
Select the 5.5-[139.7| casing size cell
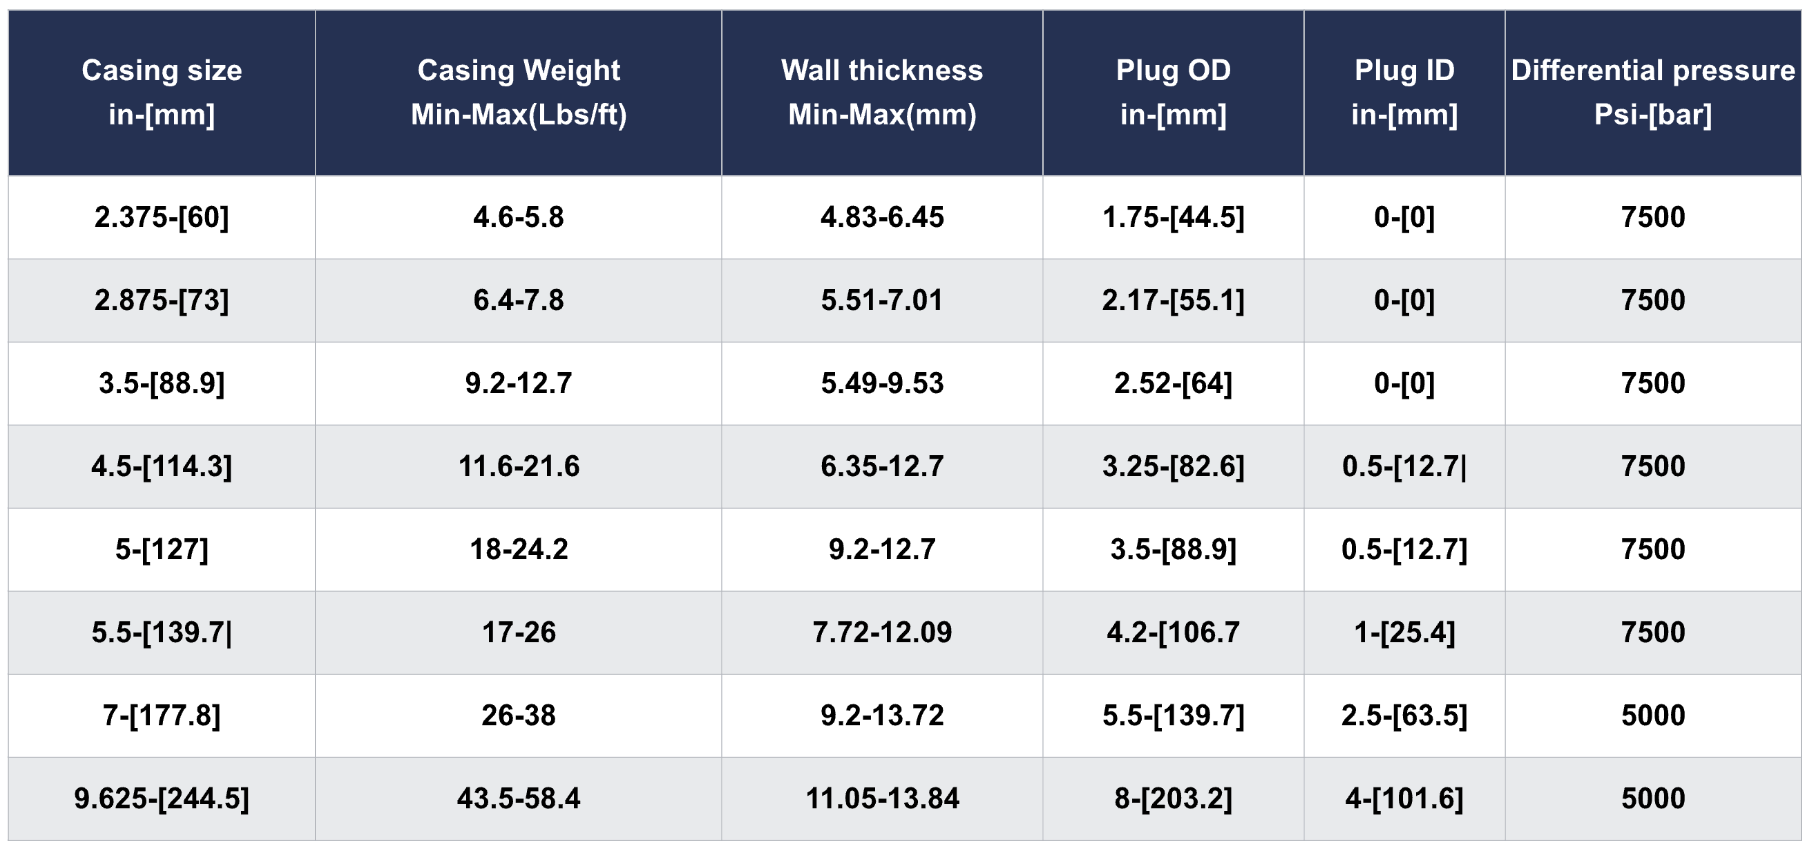[x=162, y=632]
